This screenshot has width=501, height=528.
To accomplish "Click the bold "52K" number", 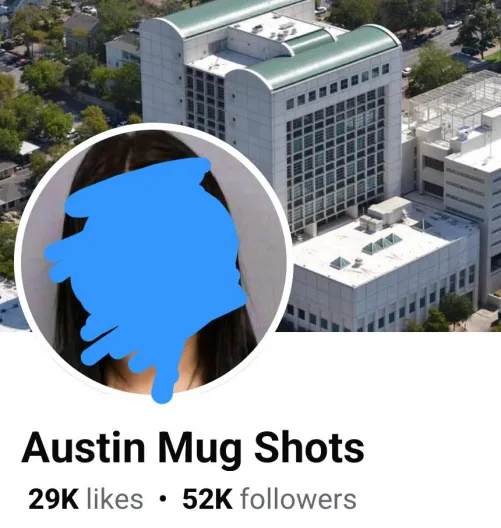I will tap(207, 499).
